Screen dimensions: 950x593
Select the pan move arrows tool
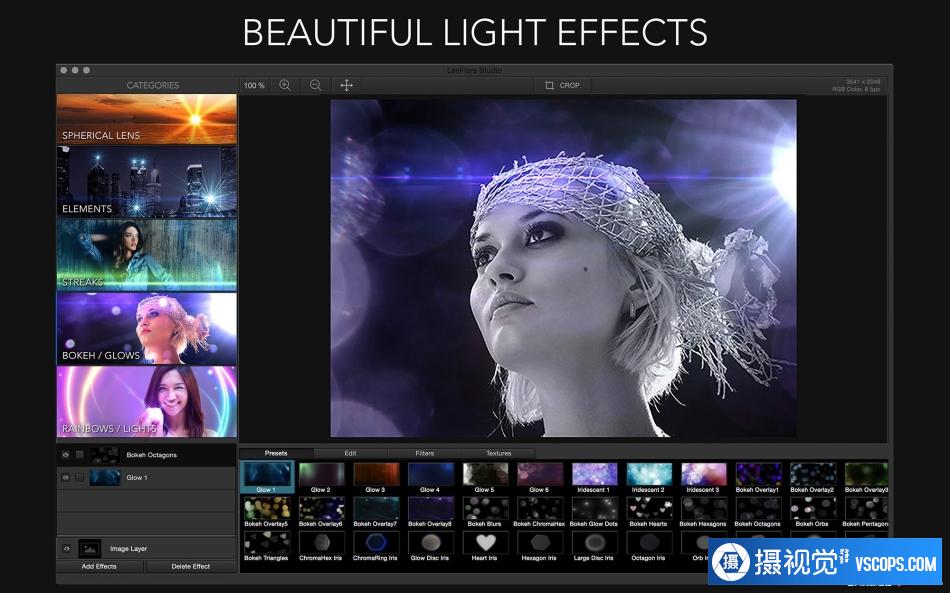tap(347, 85)
